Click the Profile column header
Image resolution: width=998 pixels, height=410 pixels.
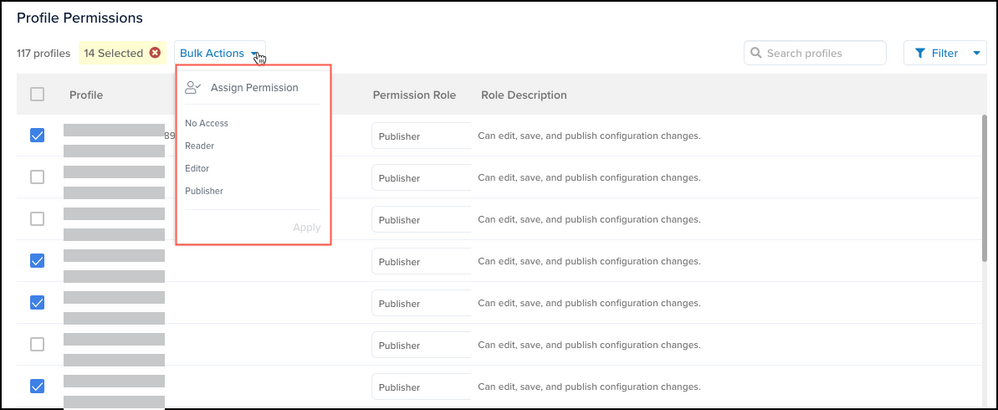86,95
